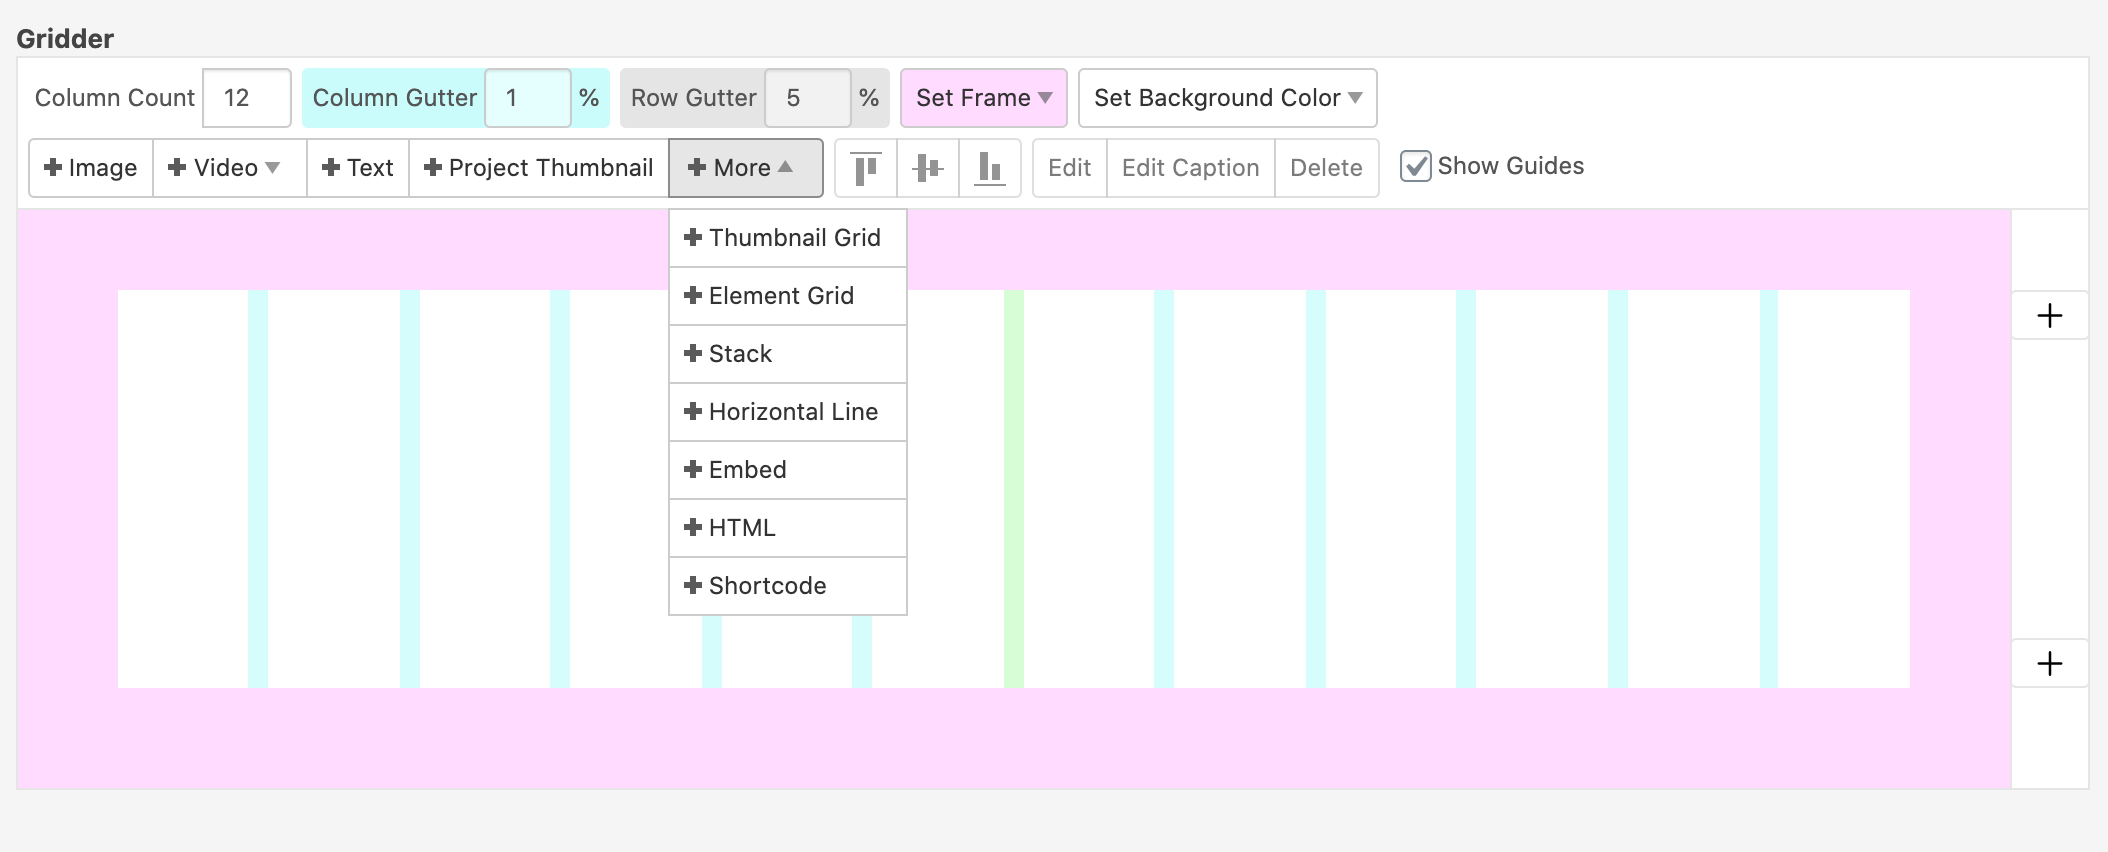Click the lower plus row button
Viewport: 2108px width, 852px height.
[2049, 664]
